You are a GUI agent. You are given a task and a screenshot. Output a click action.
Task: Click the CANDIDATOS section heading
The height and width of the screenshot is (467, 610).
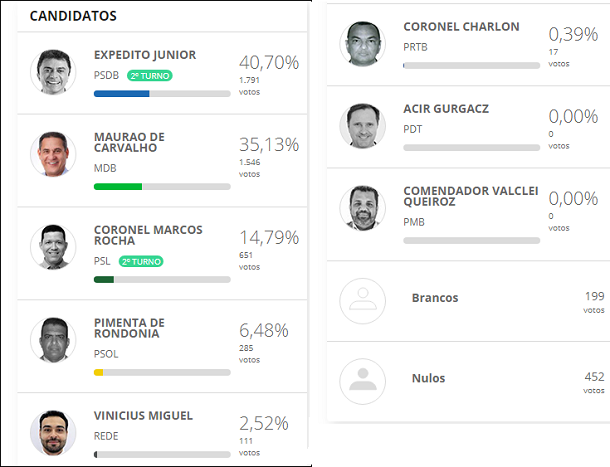tap(73, 16)
